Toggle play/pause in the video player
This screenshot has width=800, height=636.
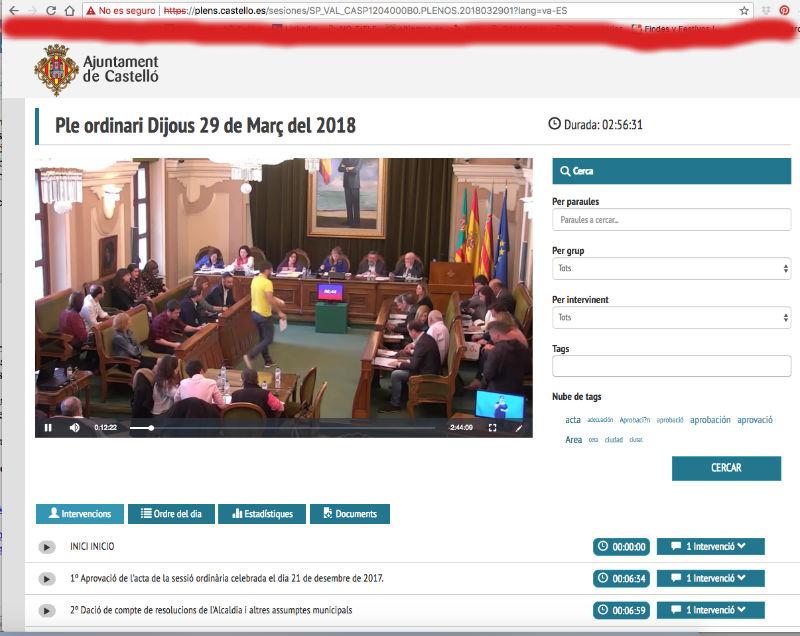(48, 428)
